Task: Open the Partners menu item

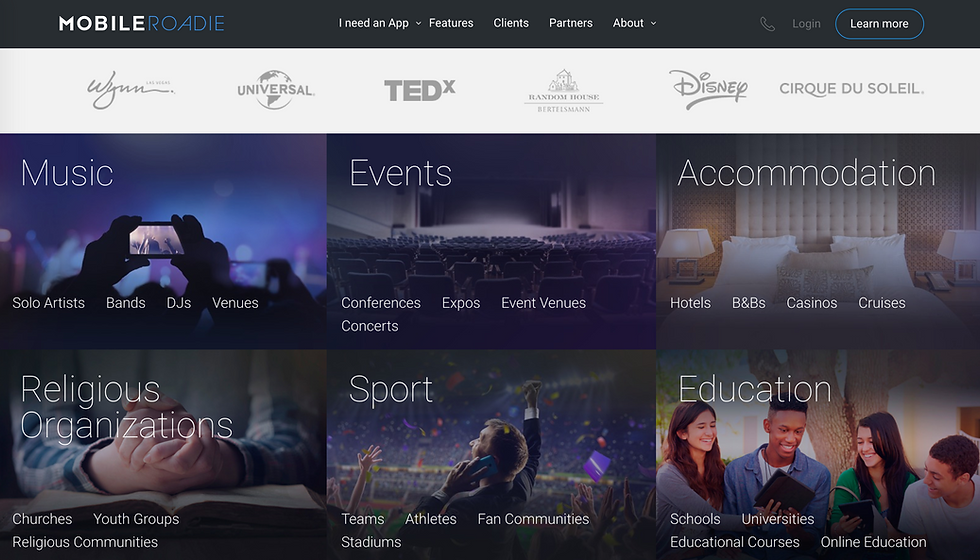Action: point(571,23)
